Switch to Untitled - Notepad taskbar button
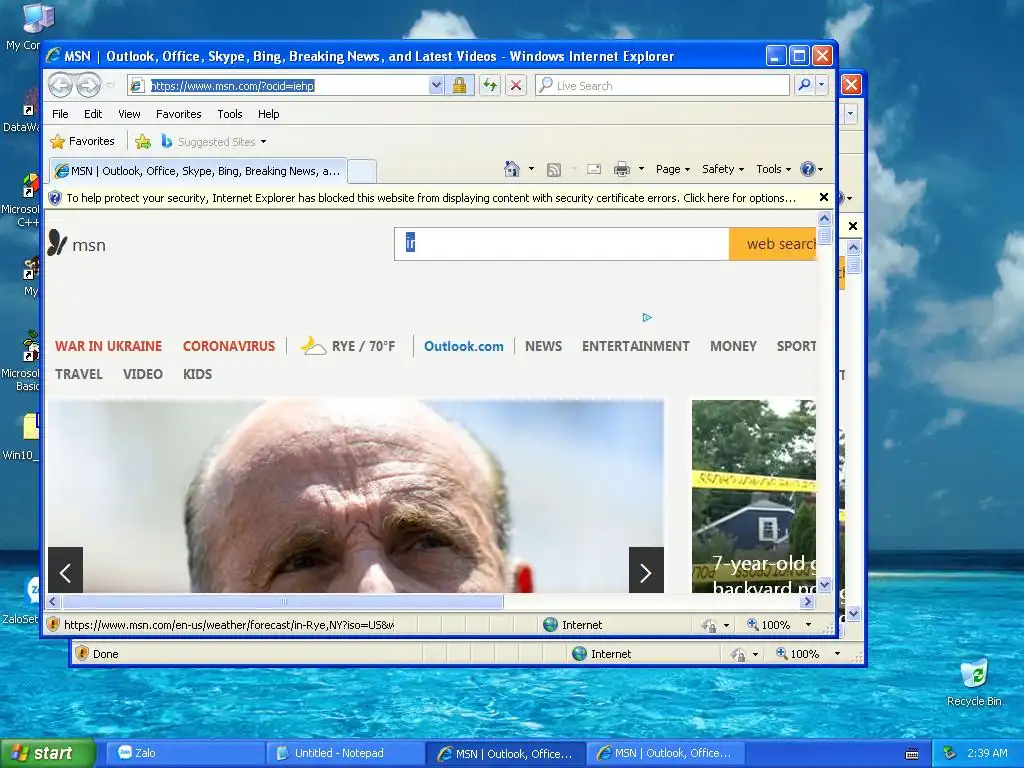This screenshot has height=768, width=1024. point(345,753)
